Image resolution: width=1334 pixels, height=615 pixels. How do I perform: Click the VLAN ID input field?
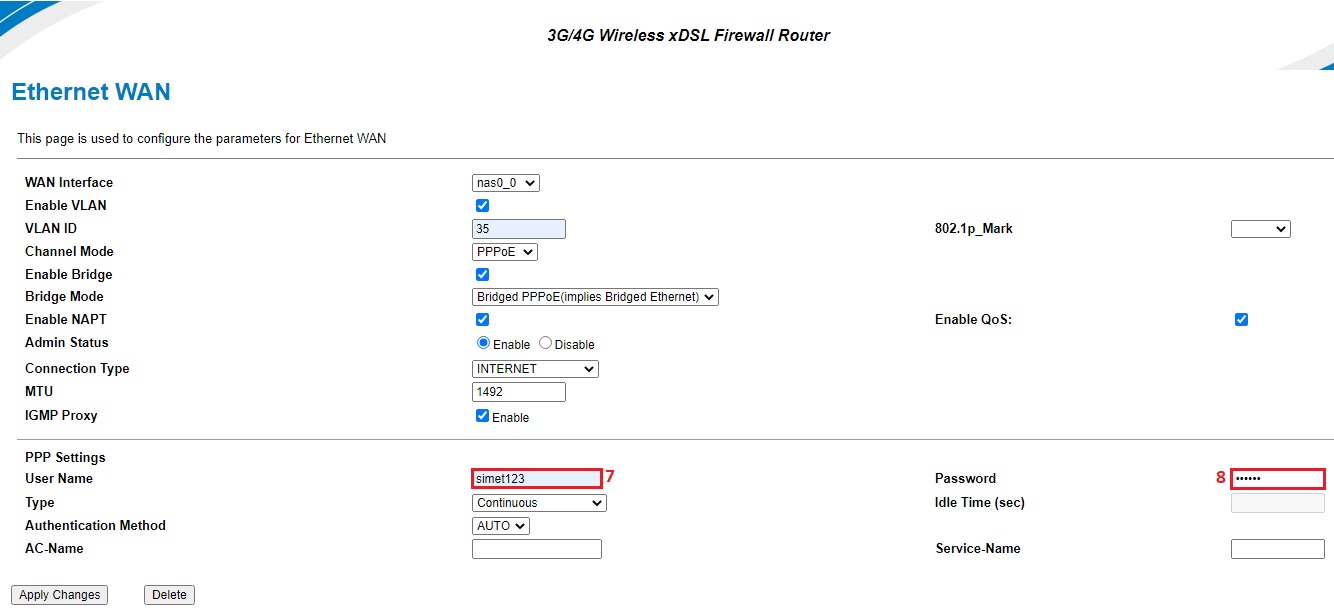[518, 229]
